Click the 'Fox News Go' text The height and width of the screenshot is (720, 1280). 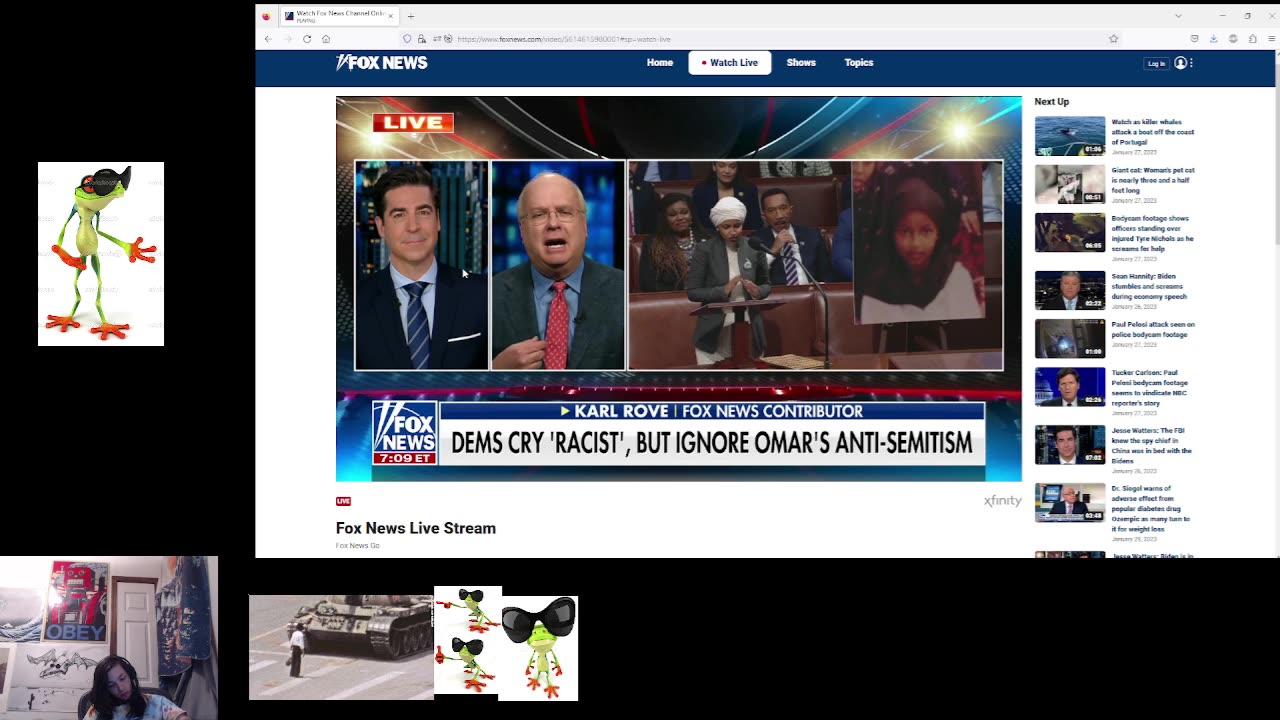coord(357,546)
